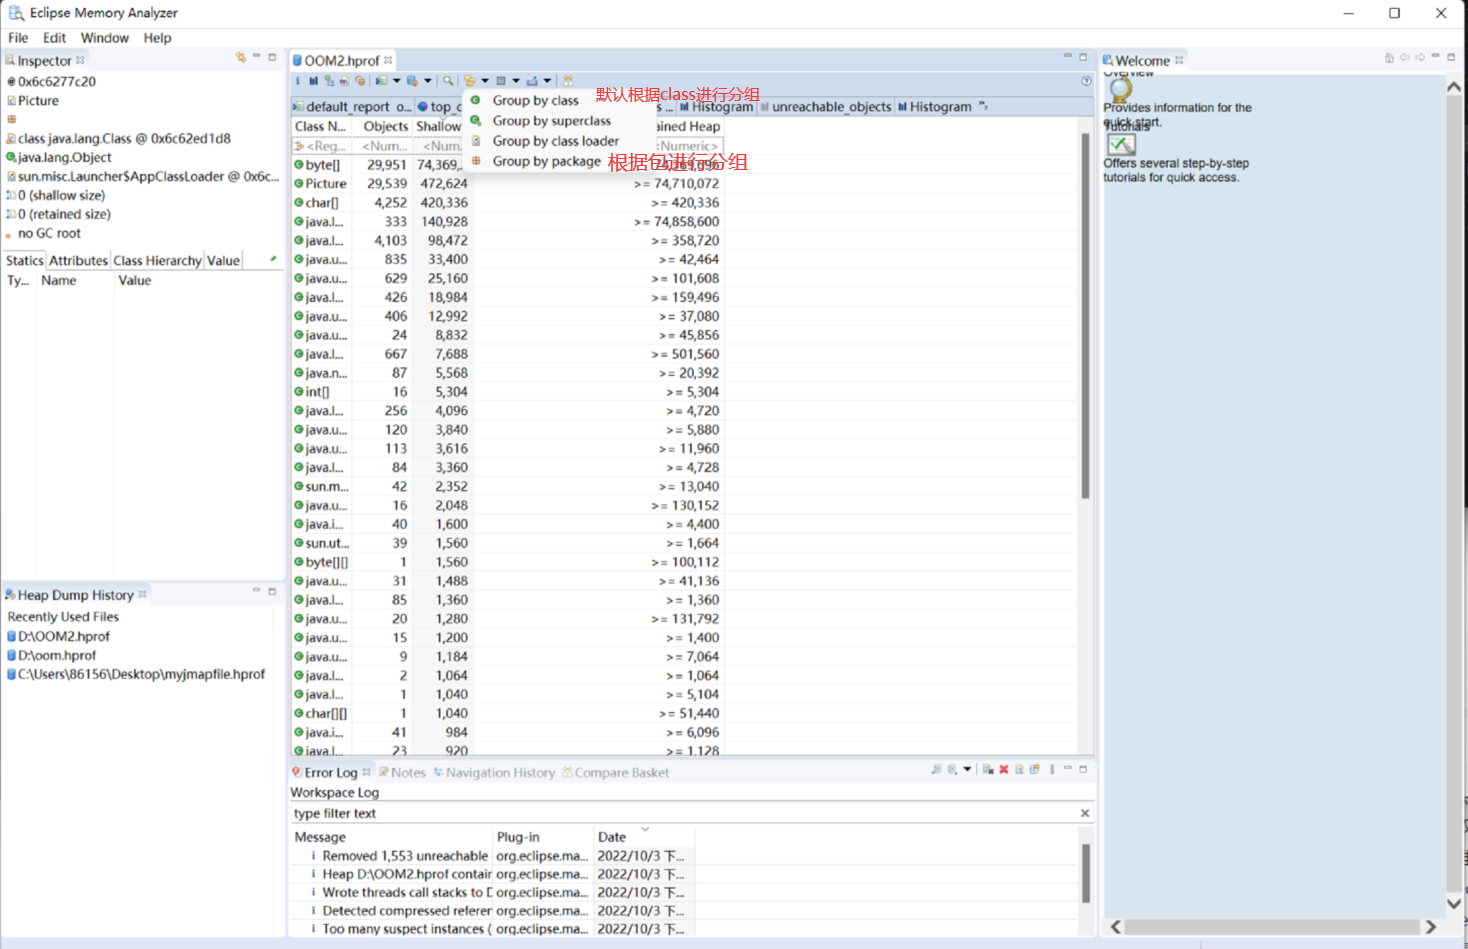
Task: Delete the log with the red X icon
Action: click(1004, 769)
